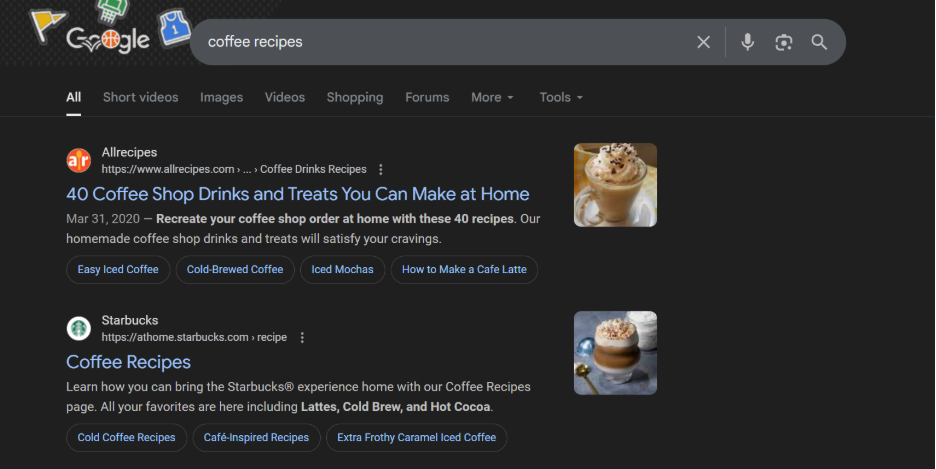Click the Google doodle logo
The image size is (936, 469).
pyautogui.click(x=108, y=40)
